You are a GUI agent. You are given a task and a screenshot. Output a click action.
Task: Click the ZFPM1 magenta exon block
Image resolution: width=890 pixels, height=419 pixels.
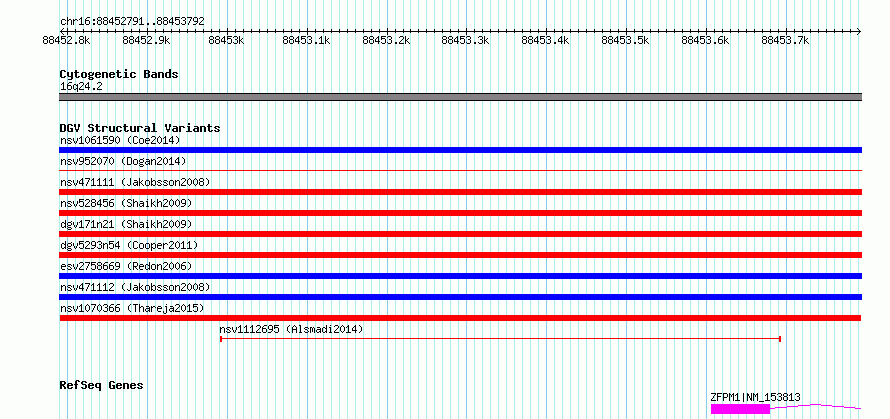click(740, 409)
